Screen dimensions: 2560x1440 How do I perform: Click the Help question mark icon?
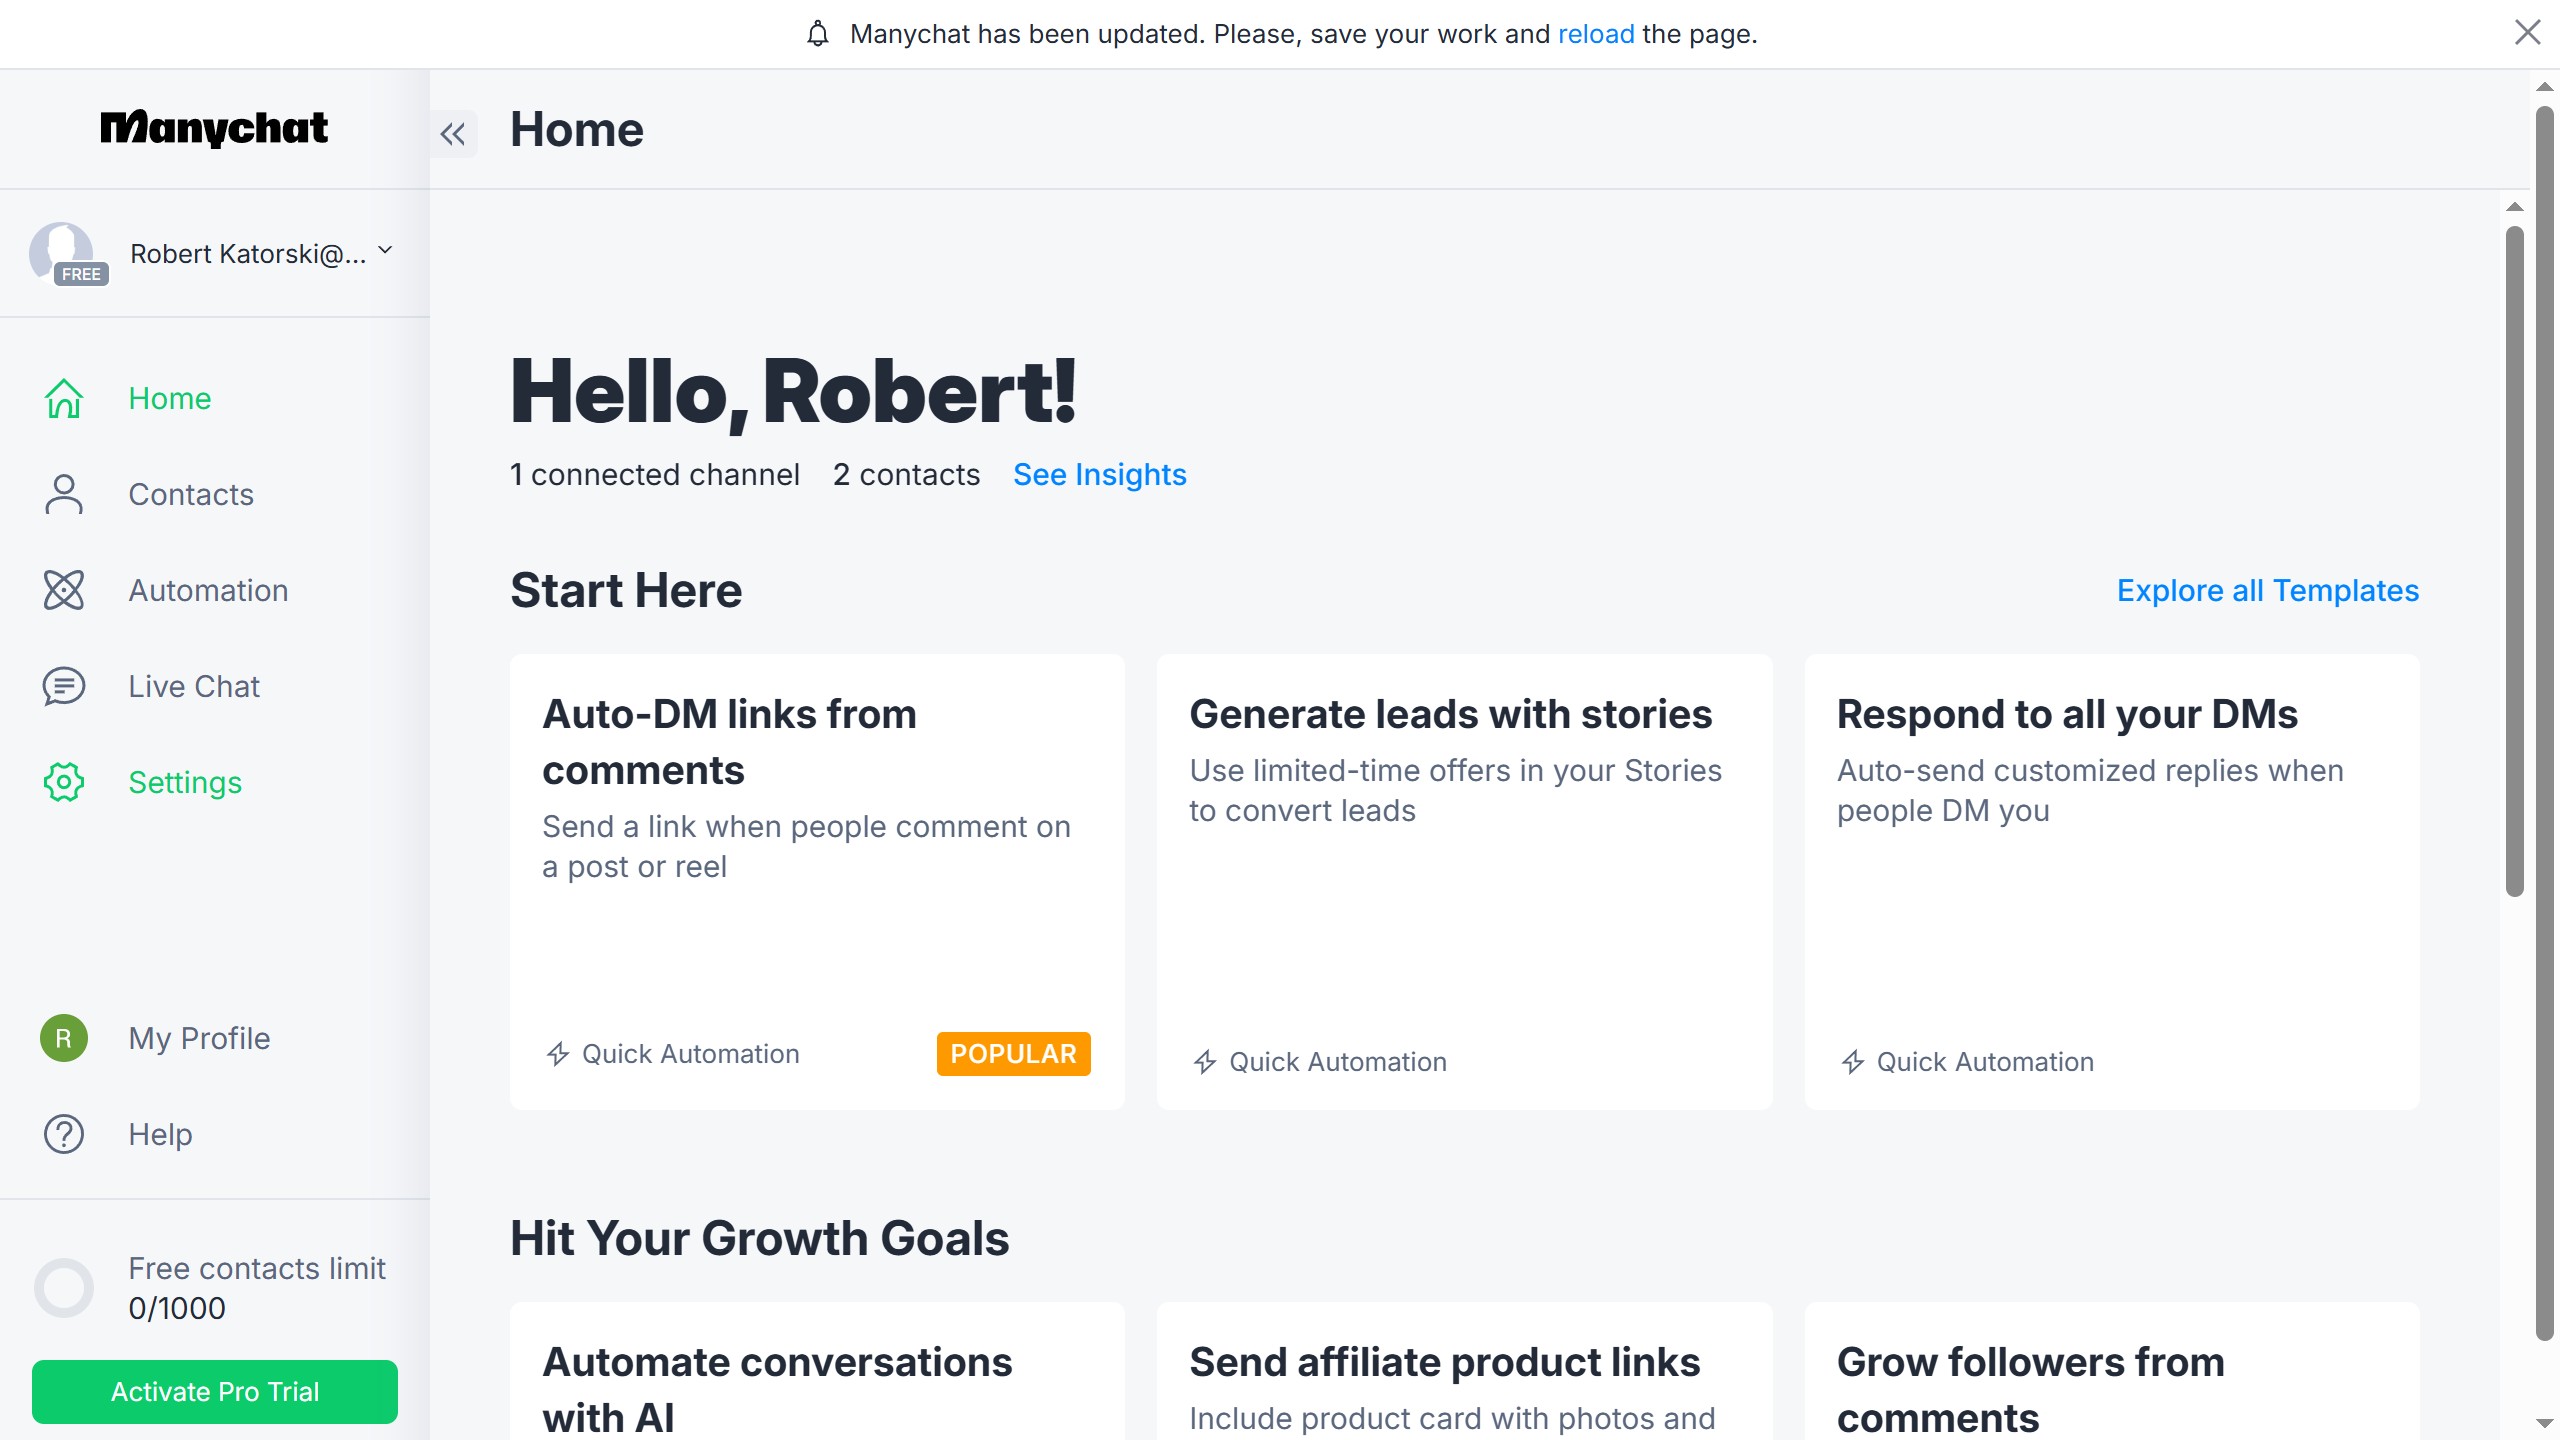(64, 1134)
